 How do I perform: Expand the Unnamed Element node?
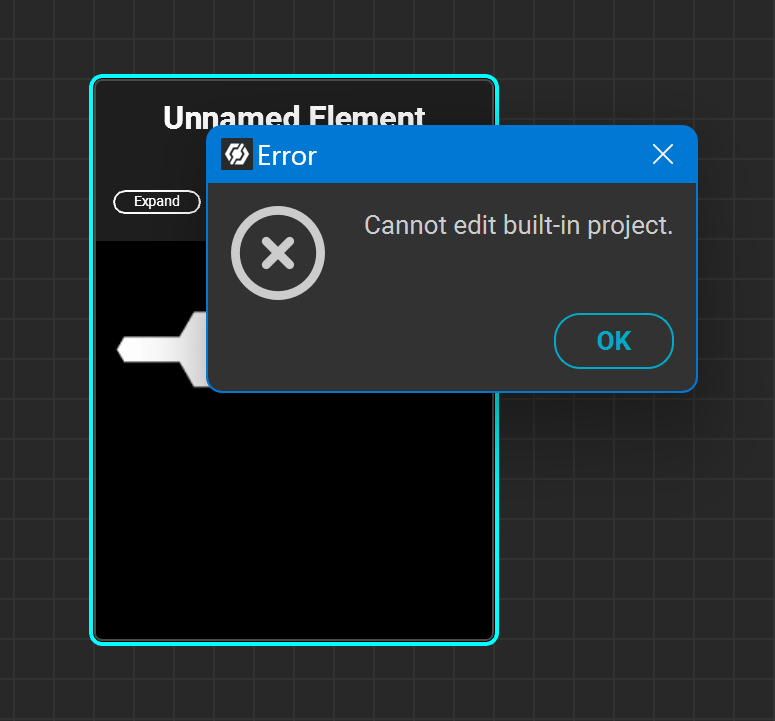(x=157, y=202)
